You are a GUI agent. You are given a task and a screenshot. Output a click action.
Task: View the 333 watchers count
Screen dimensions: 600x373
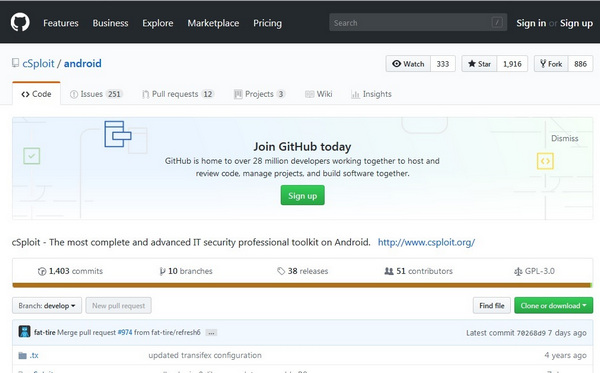[443, 64]
